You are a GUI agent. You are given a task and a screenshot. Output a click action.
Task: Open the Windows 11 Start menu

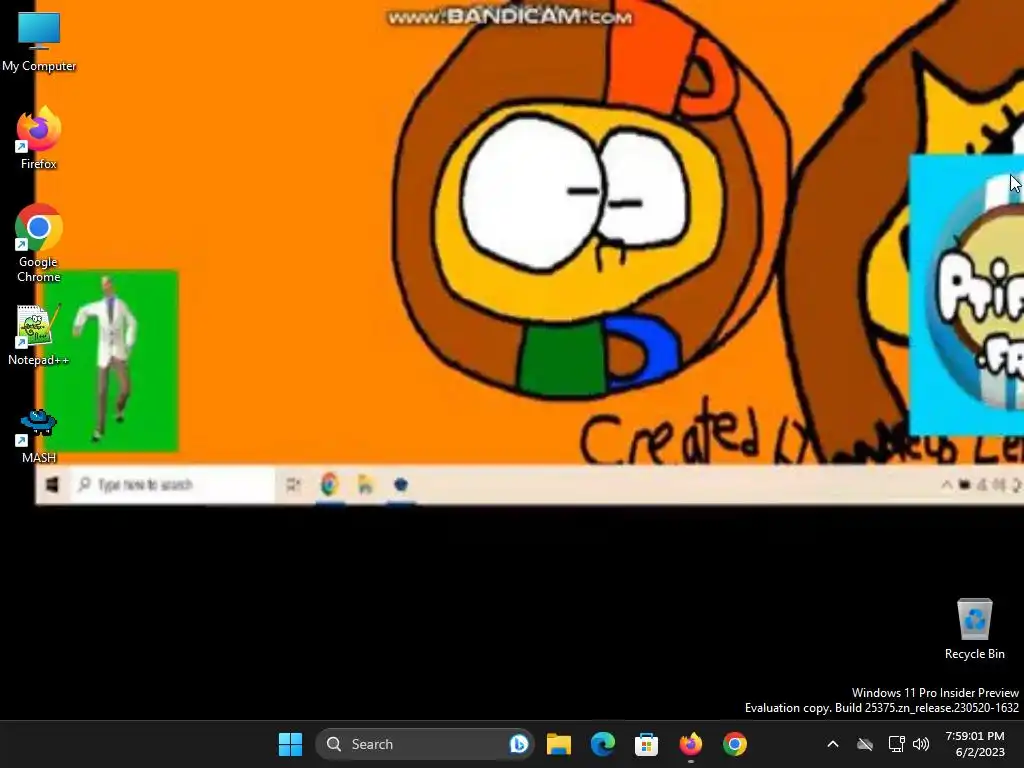pyautogui.click(x=290, y=744)
